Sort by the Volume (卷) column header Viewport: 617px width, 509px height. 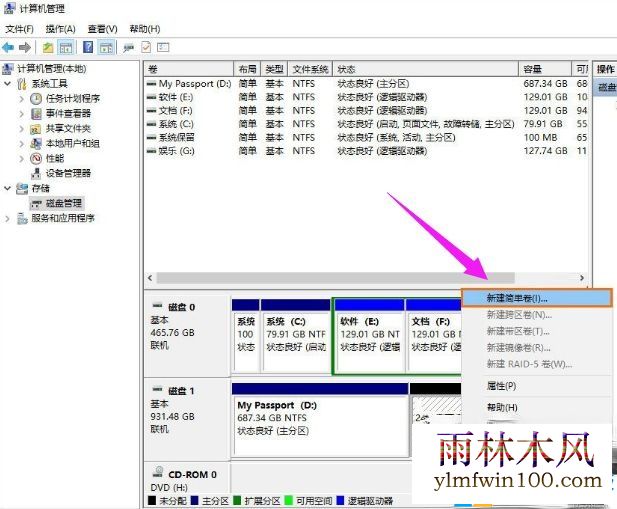click(188, 69)
